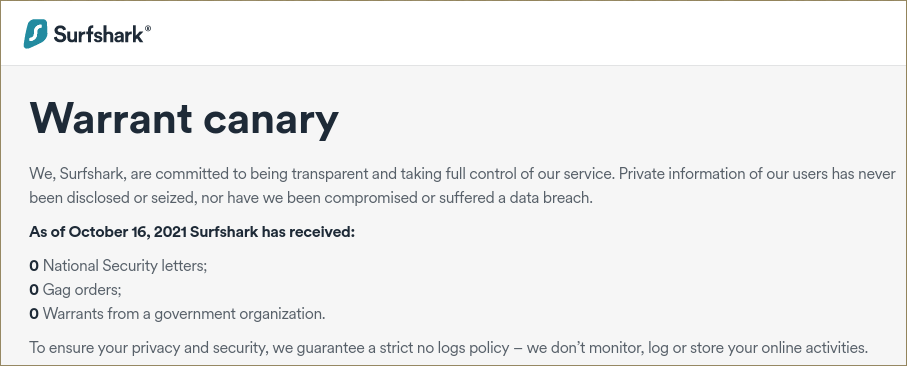Click the empty white header bar area
The width and height of the screenshot is (907, 366).
(x=521, y=34)
